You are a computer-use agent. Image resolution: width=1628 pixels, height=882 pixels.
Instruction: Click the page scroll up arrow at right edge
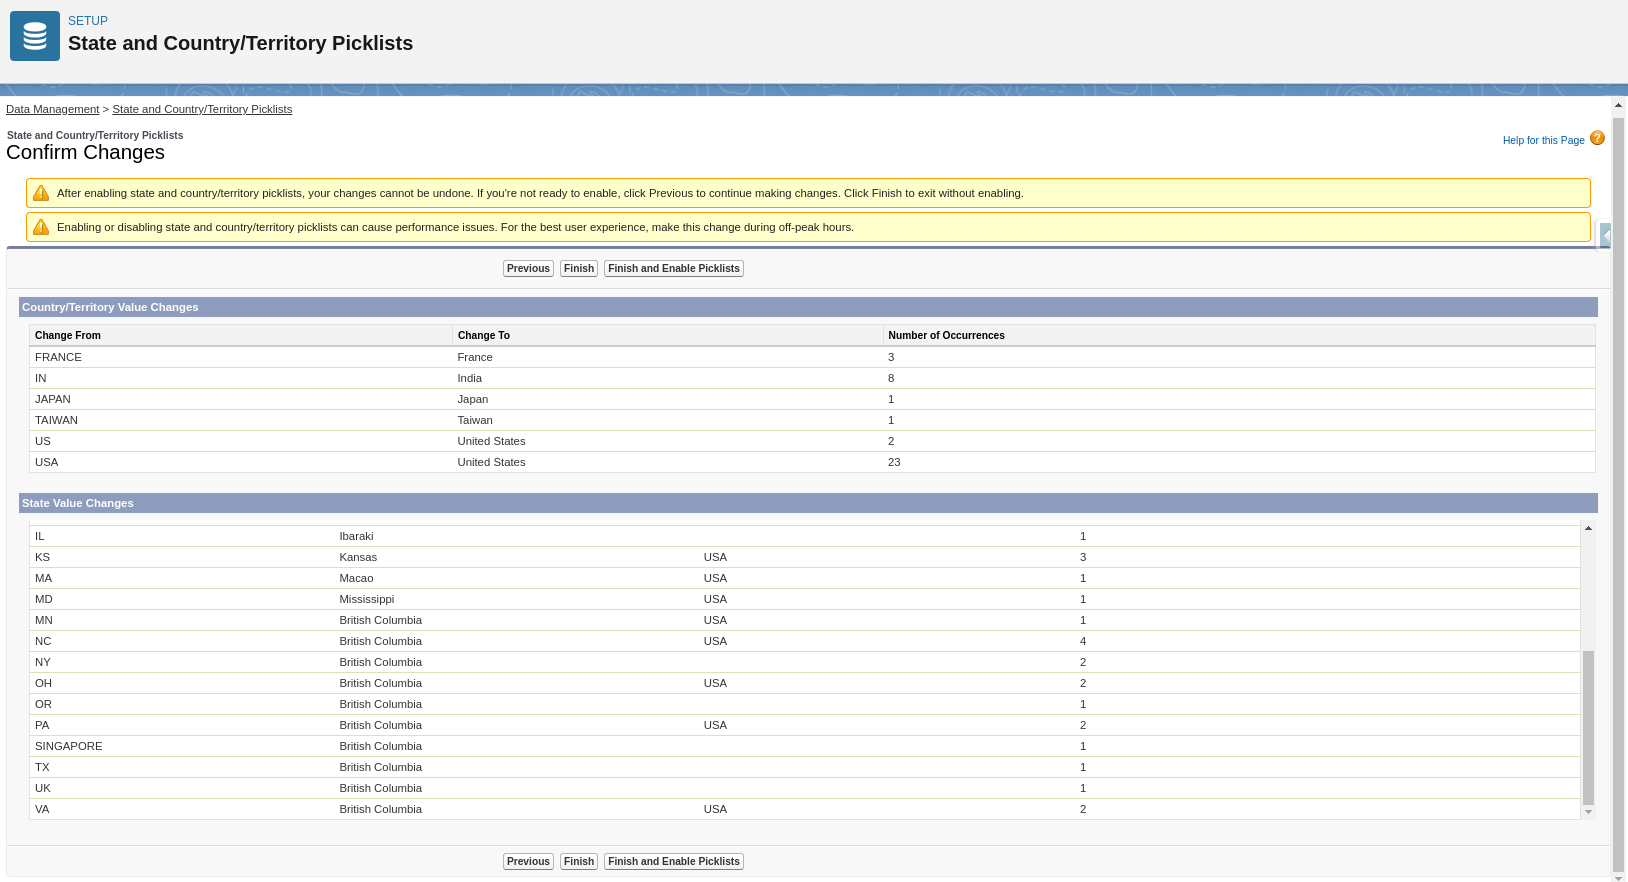click(x=1618, y=105)
